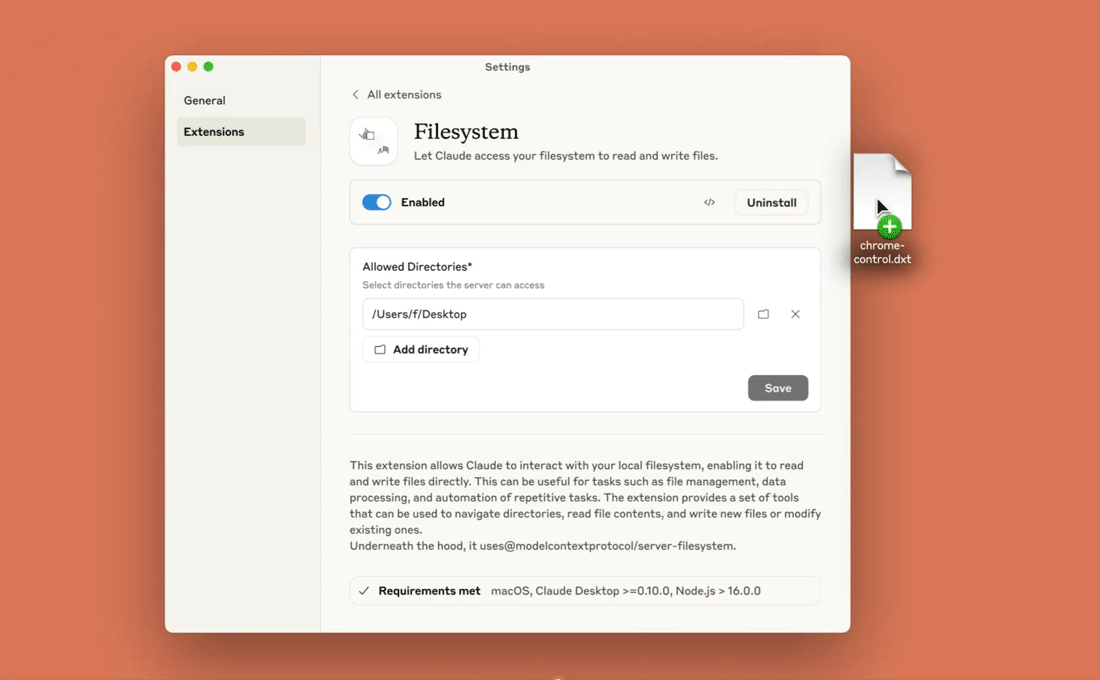This screenshot has width=1100, height=680.
Task: Click the Requirements met text
Action: click(x=429, y=591)
